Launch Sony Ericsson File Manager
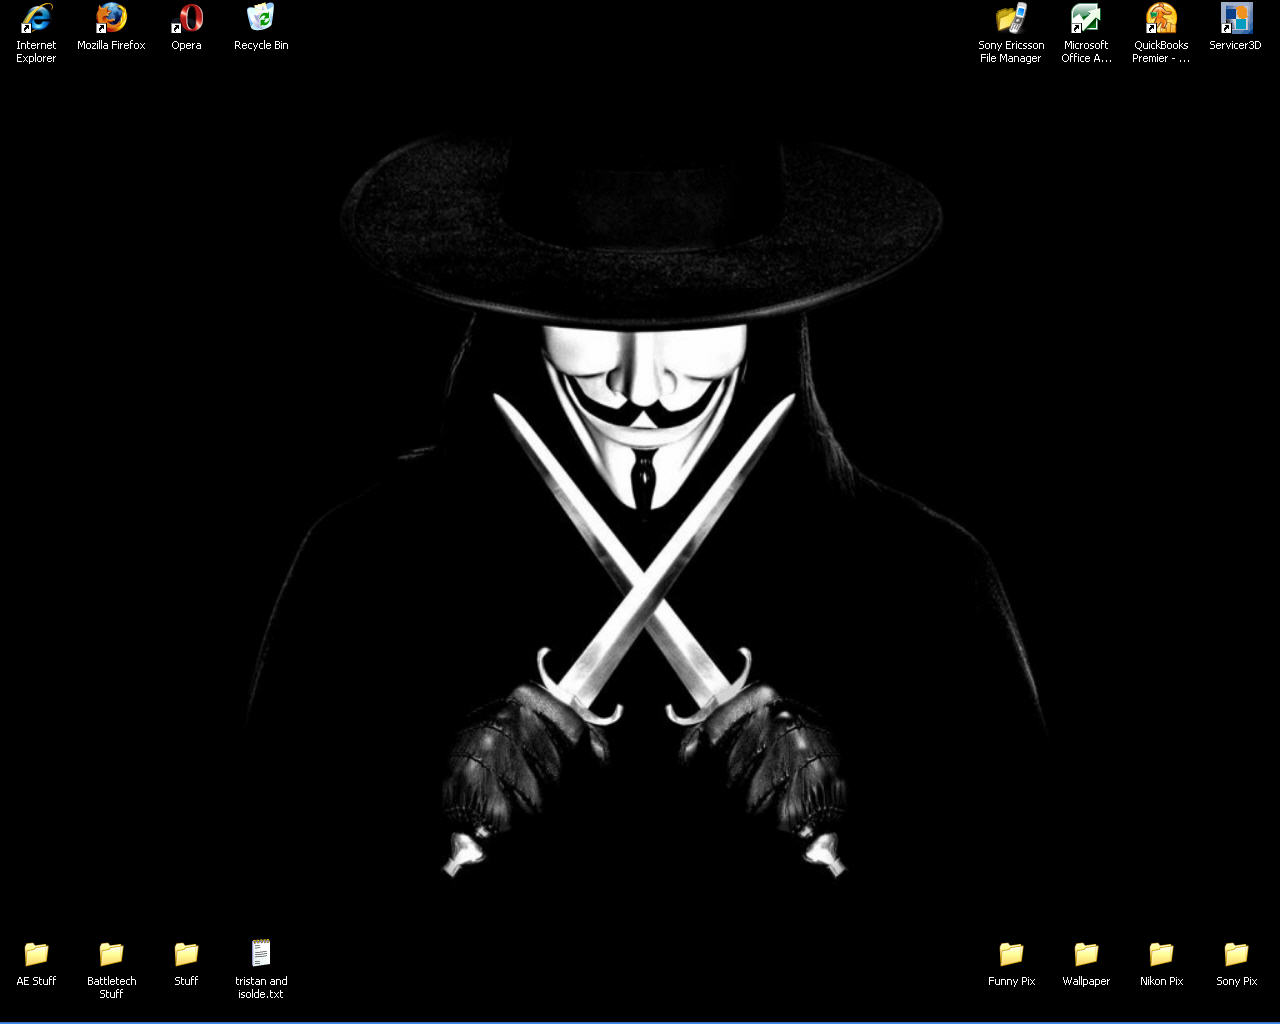Image resolution: width=1280 pixels, height=1024 pixels. pos(1010,18)
